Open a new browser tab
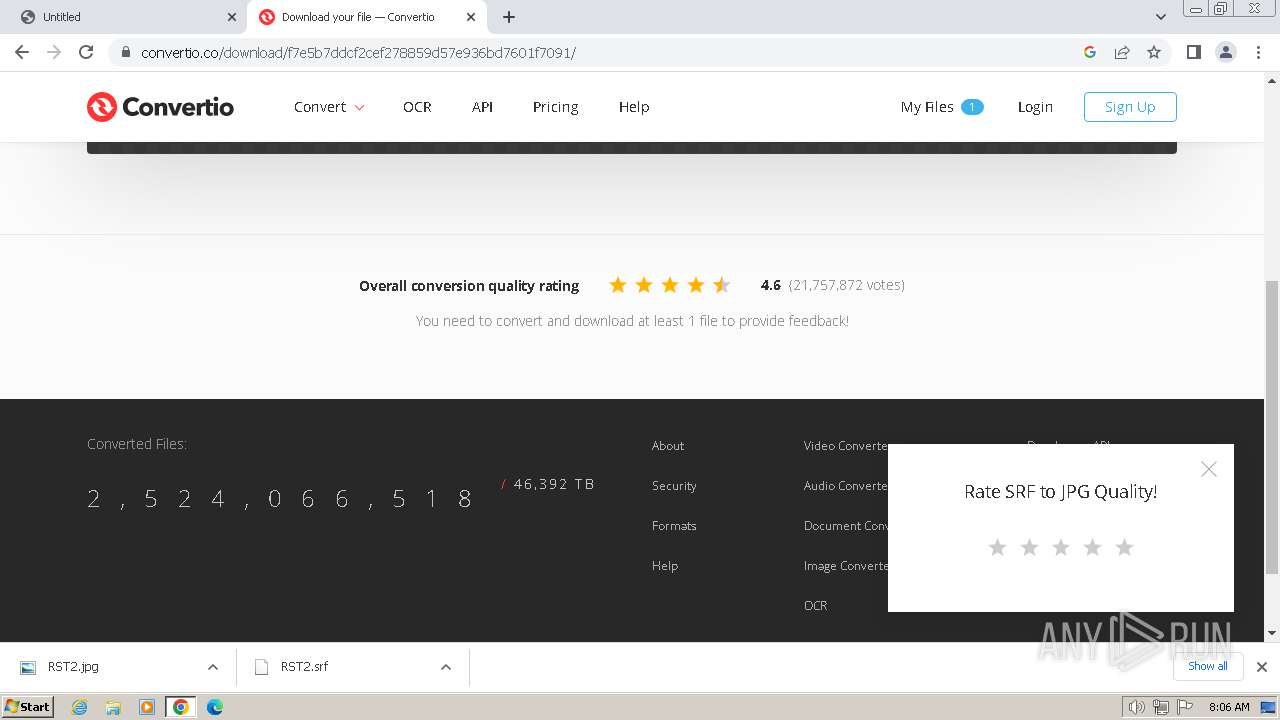1280x720 pixels. (x=509, y=17)
